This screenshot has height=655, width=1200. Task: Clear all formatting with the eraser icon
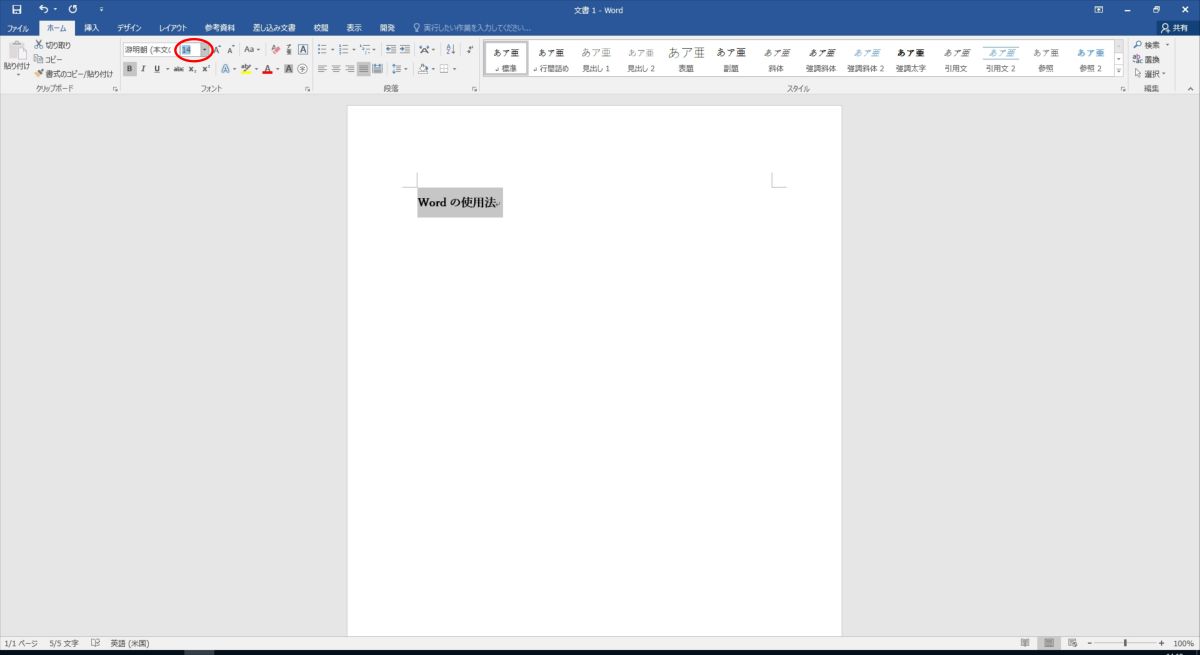tap(275, 49)
